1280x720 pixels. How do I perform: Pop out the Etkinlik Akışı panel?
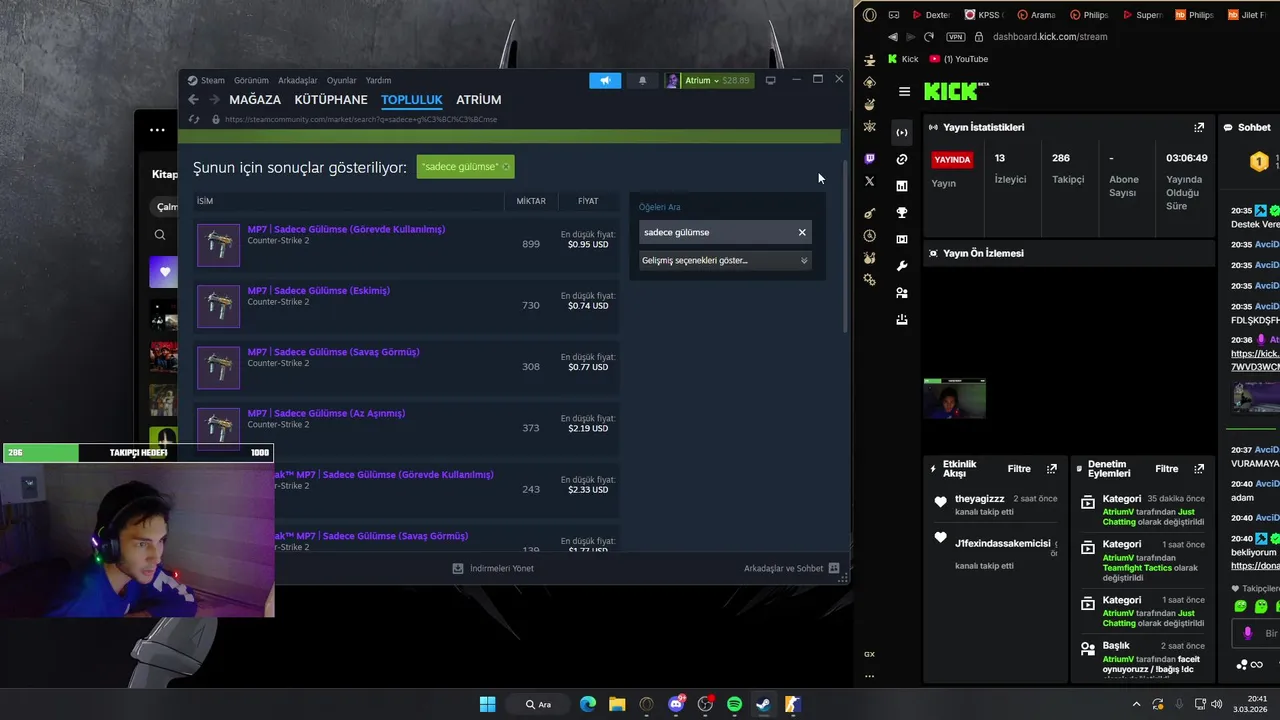[x=1051, y=469]
